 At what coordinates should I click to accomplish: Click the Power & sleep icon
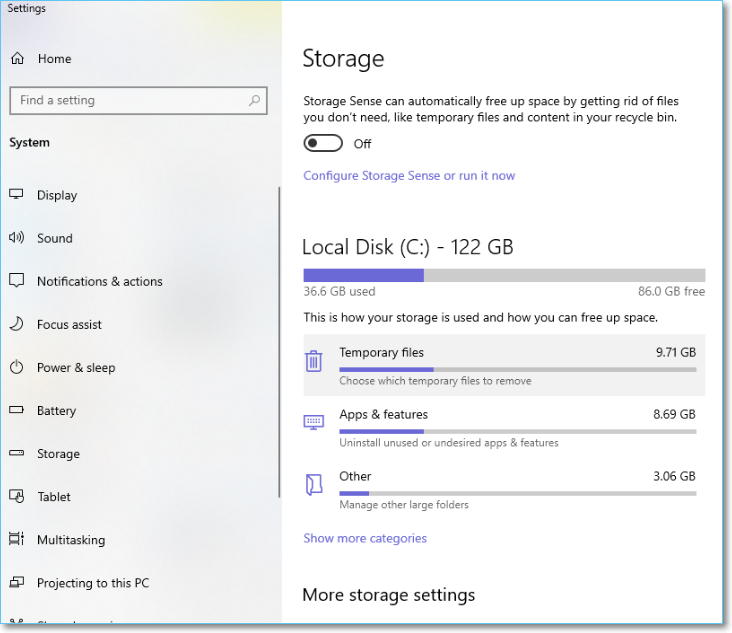pos(17,367)
